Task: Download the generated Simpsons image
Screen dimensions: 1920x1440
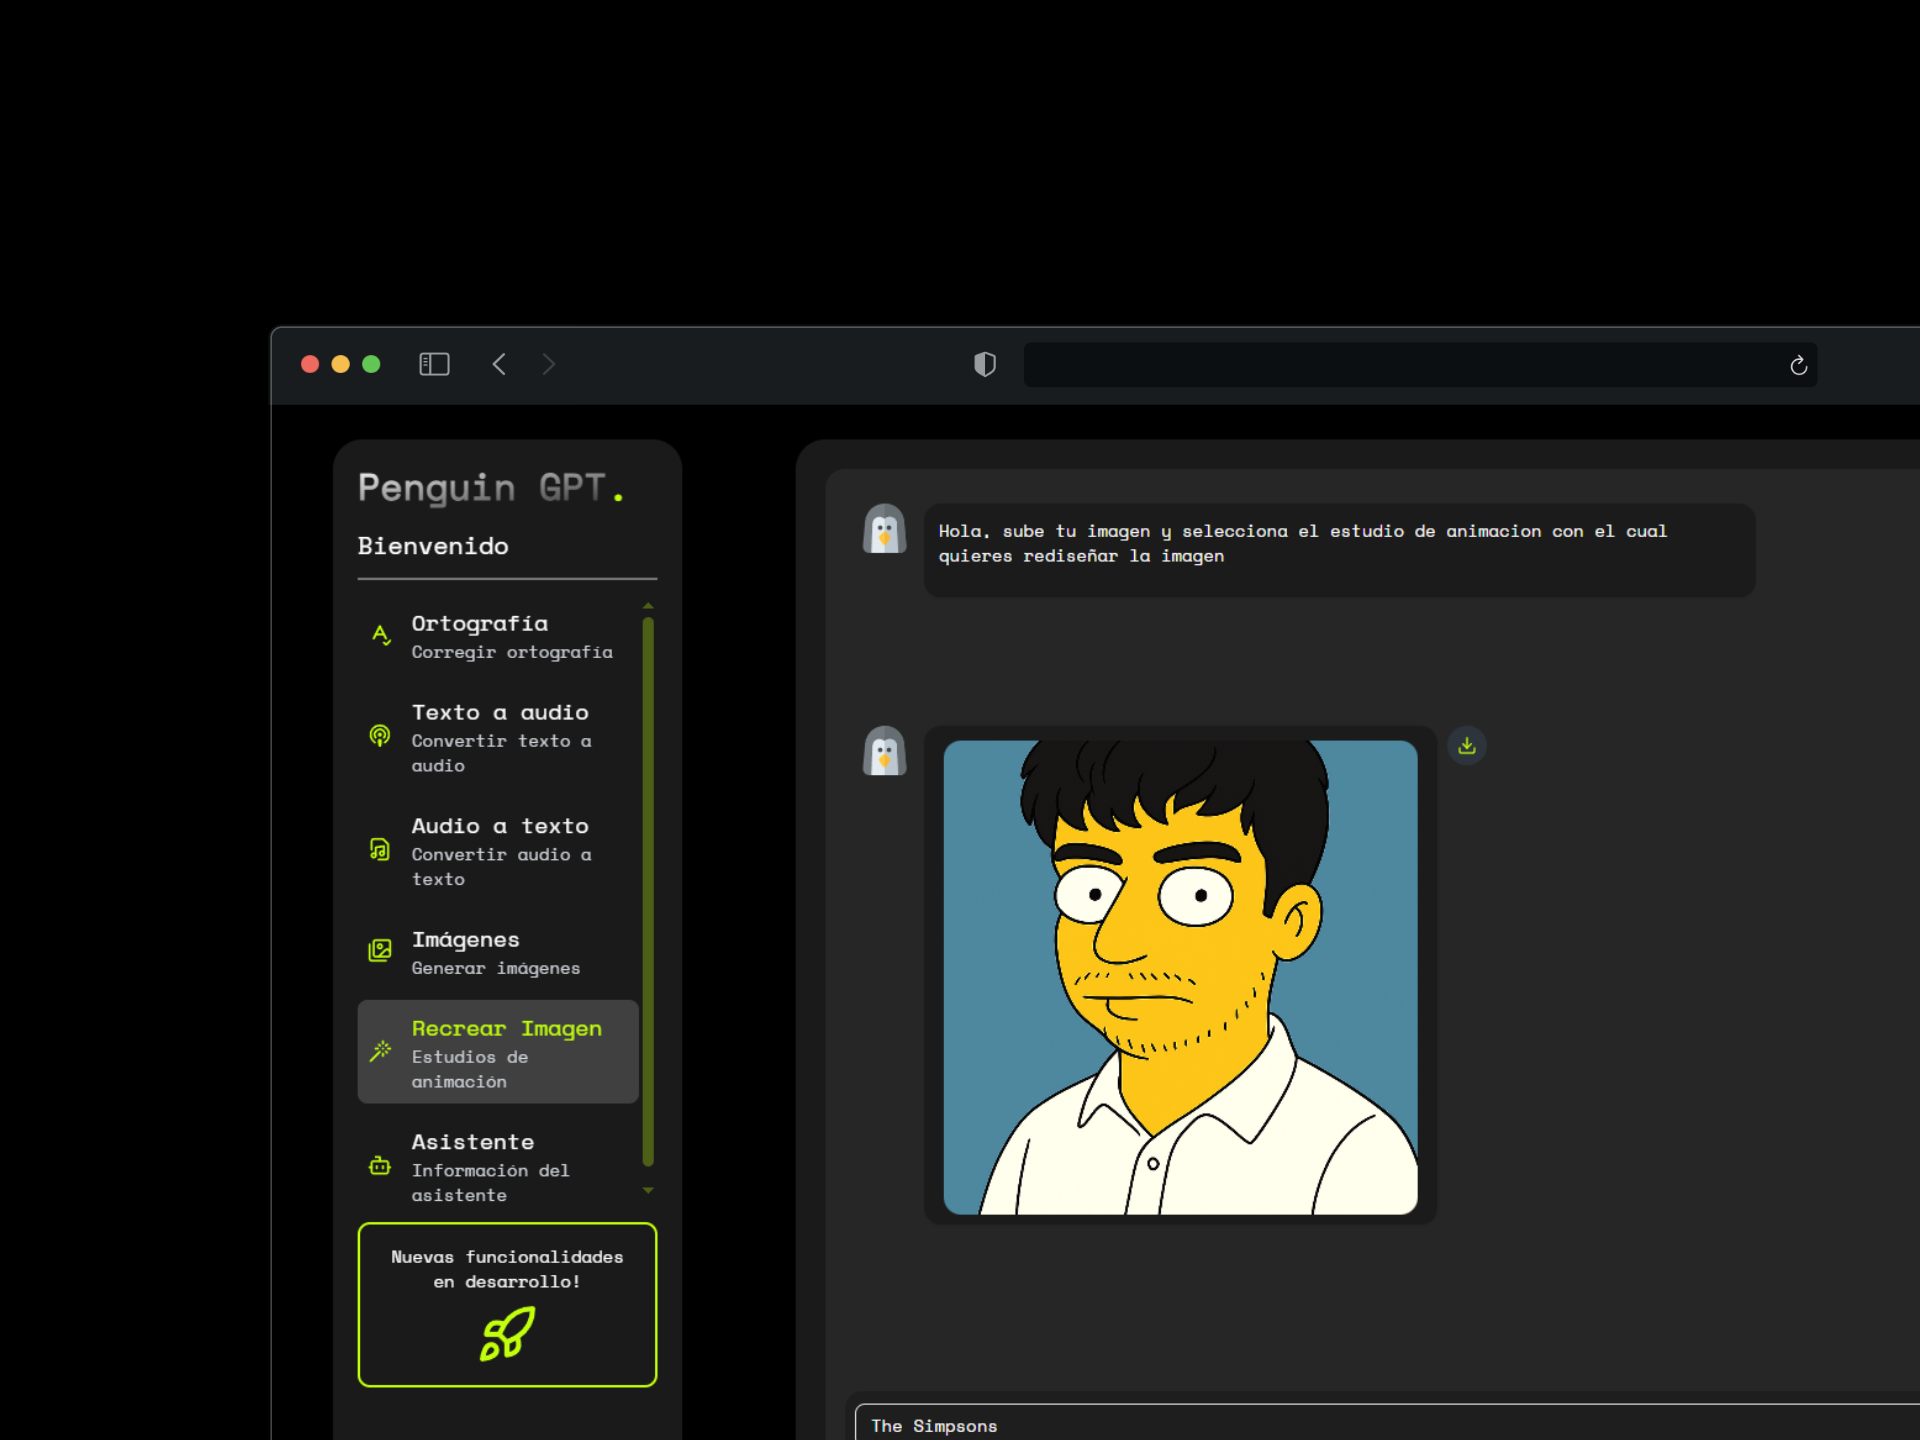Action: coord(1466,746)
